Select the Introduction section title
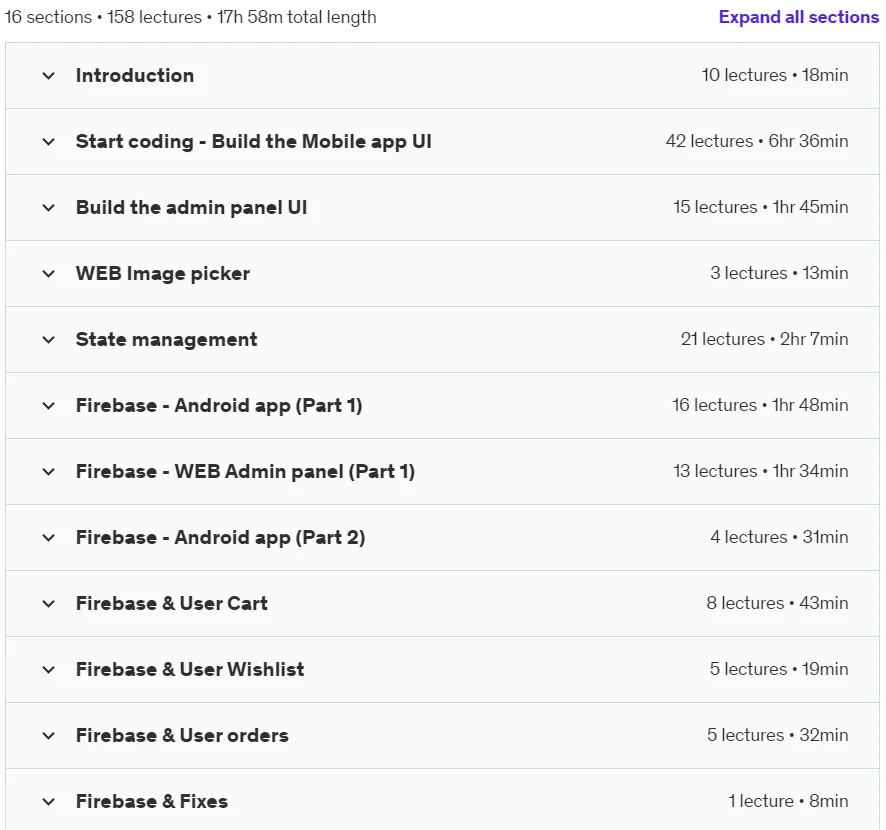 (135, 76)
